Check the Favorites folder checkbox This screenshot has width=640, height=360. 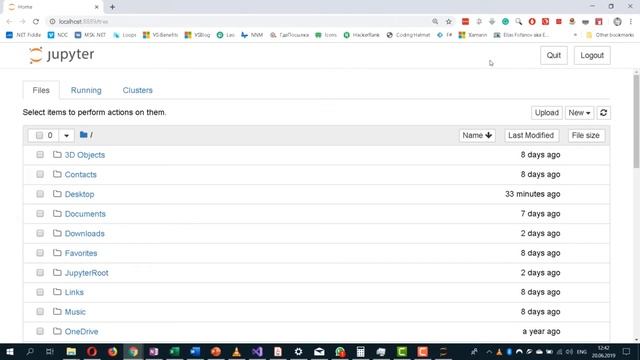[x=40, y=253]
